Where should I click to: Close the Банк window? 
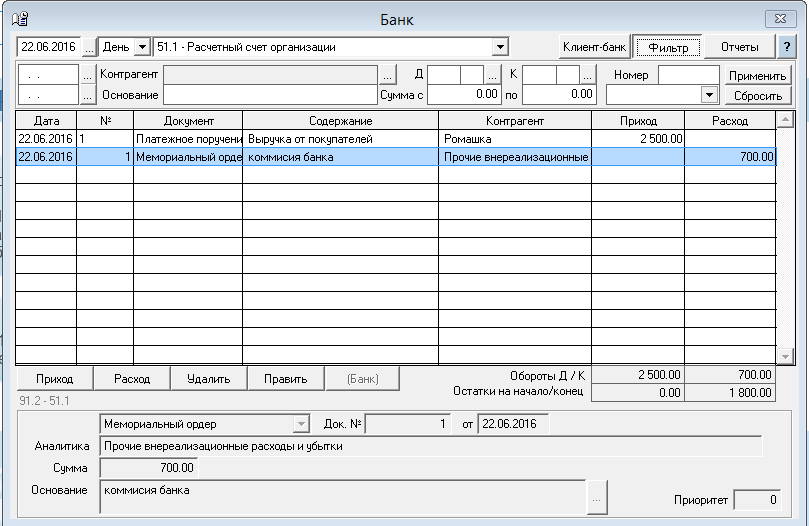tap(780, 19)
